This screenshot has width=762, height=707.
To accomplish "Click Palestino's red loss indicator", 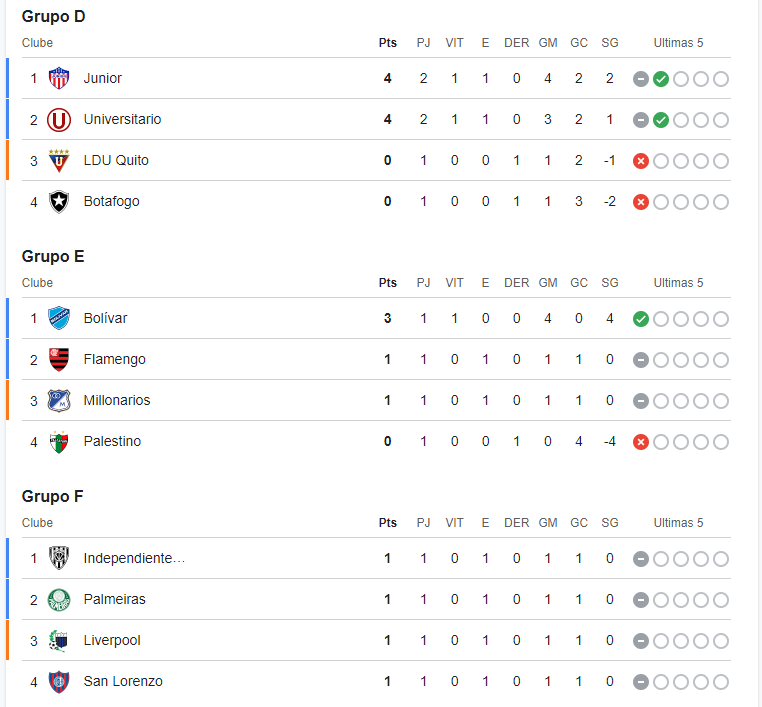I will click(641, 442).
